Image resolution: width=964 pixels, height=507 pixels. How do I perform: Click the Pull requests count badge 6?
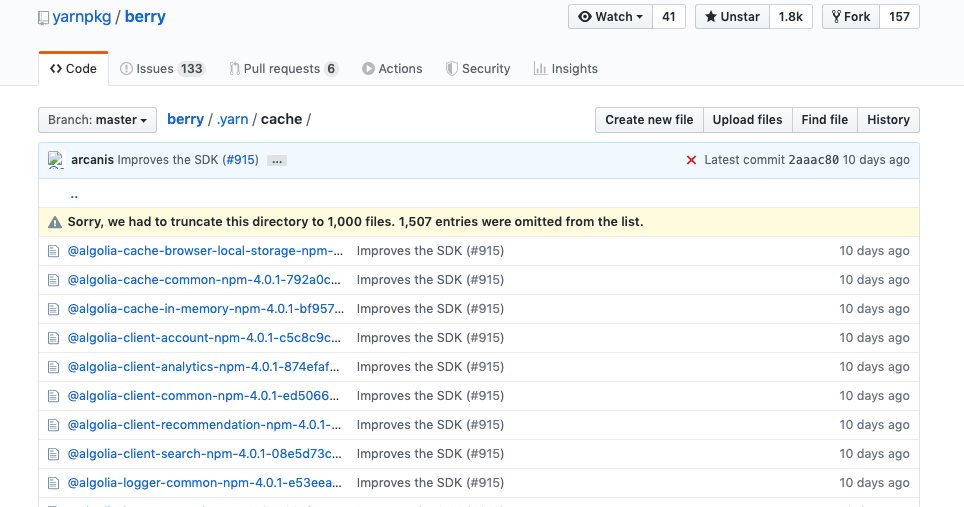(331, 69)
